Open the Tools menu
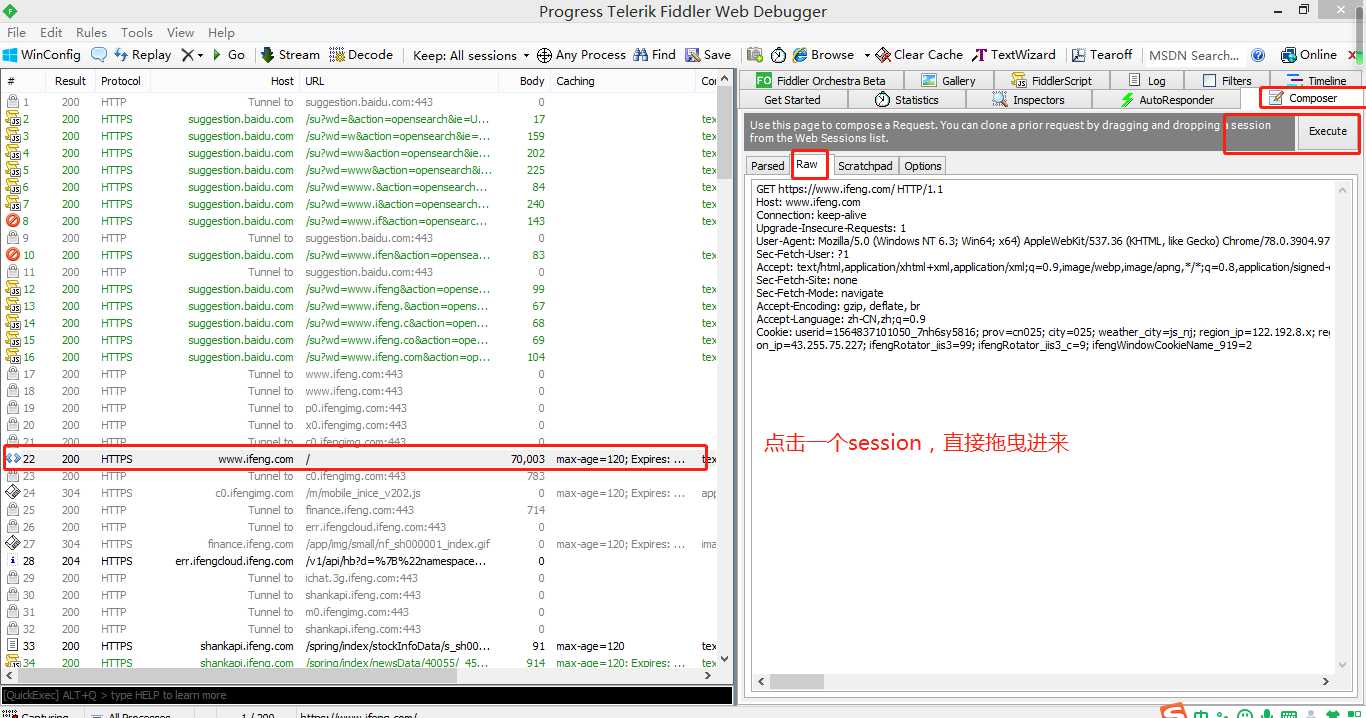This screenshot has height=718, width=1366. pos(137,32)
